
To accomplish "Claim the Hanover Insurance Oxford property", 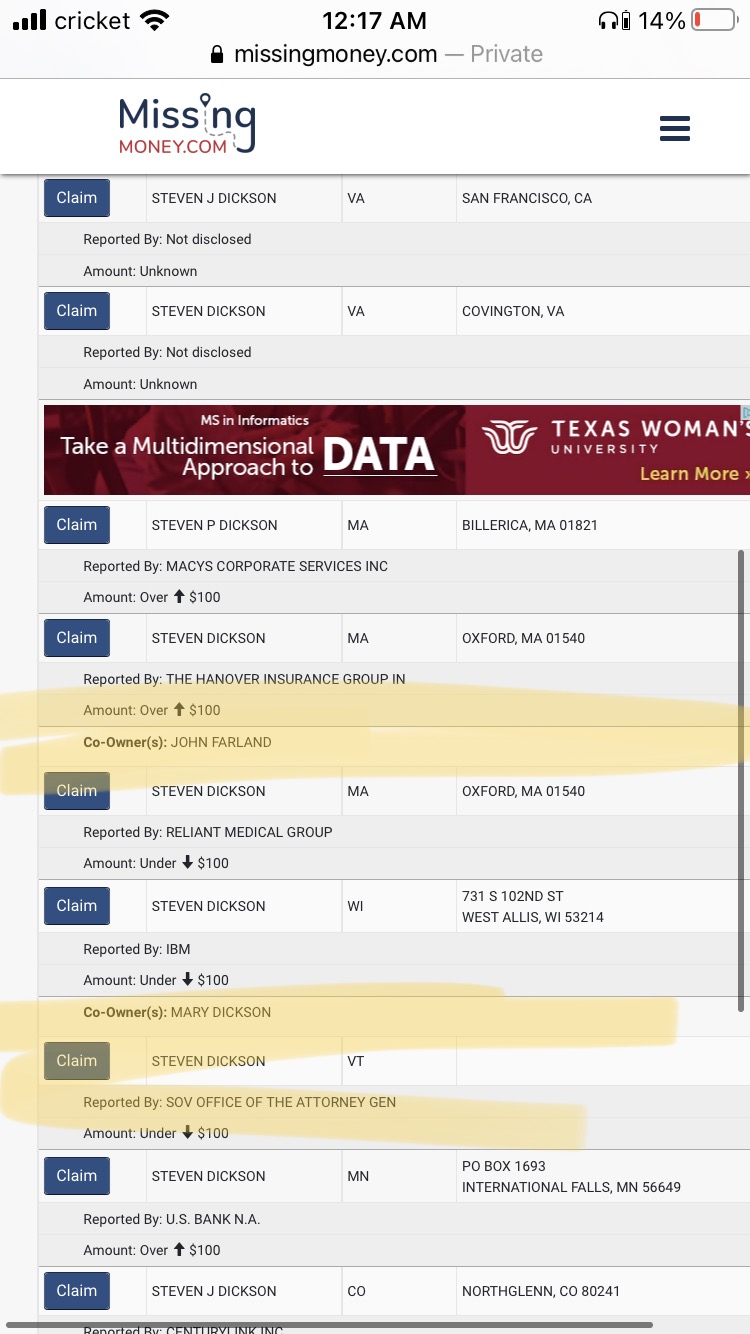I will click(77, 638).
